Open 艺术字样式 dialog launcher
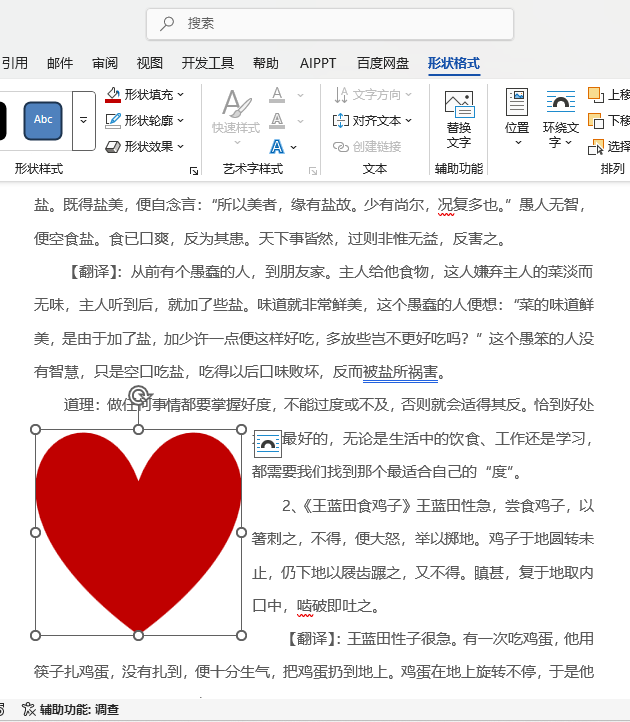The image size is (630, 722). [313, 171]
